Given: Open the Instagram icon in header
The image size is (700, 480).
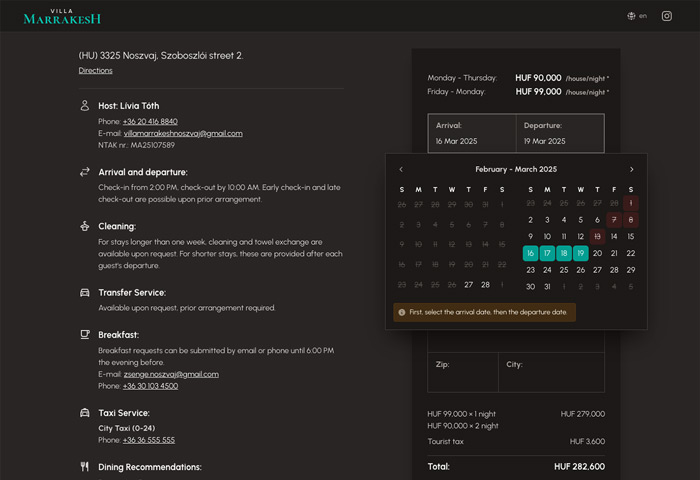Looking at the screenshot, I should coord(667,16).
